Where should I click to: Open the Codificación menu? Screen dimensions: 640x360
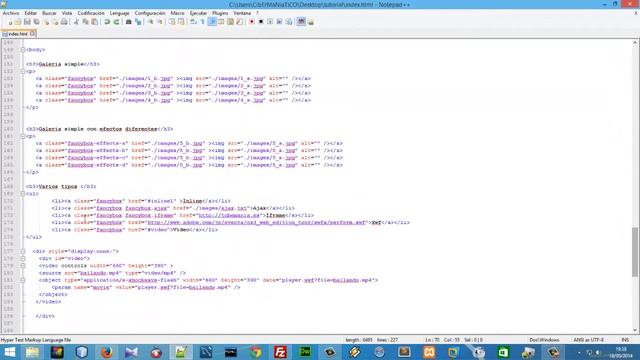(91, 13)
